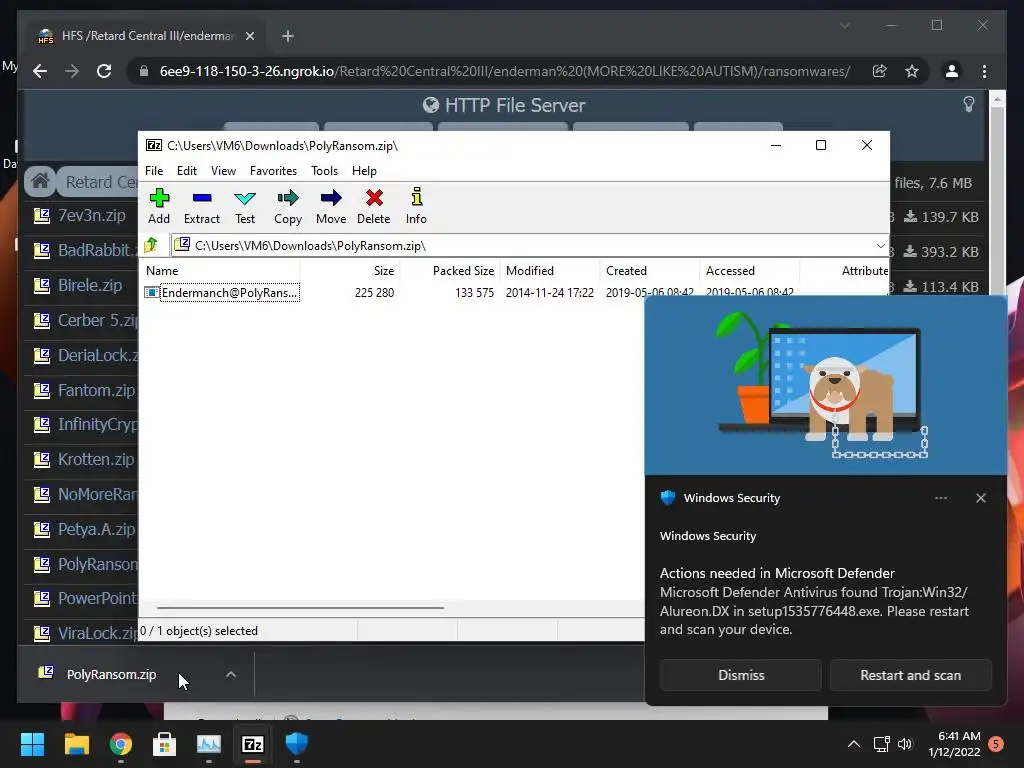The height and width of the screenshot is (768, 1024).
Task: Click the HFS home icon
Action: pyautogui.click(x=40, y=181)
